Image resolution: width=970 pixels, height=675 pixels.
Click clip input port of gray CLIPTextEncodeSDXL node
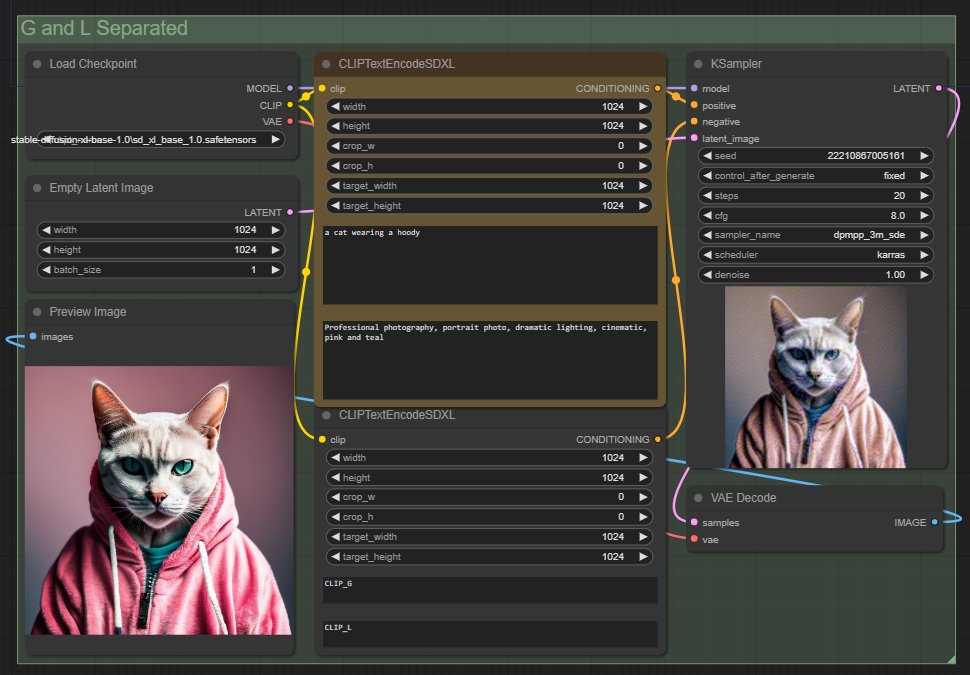[322, 439]
